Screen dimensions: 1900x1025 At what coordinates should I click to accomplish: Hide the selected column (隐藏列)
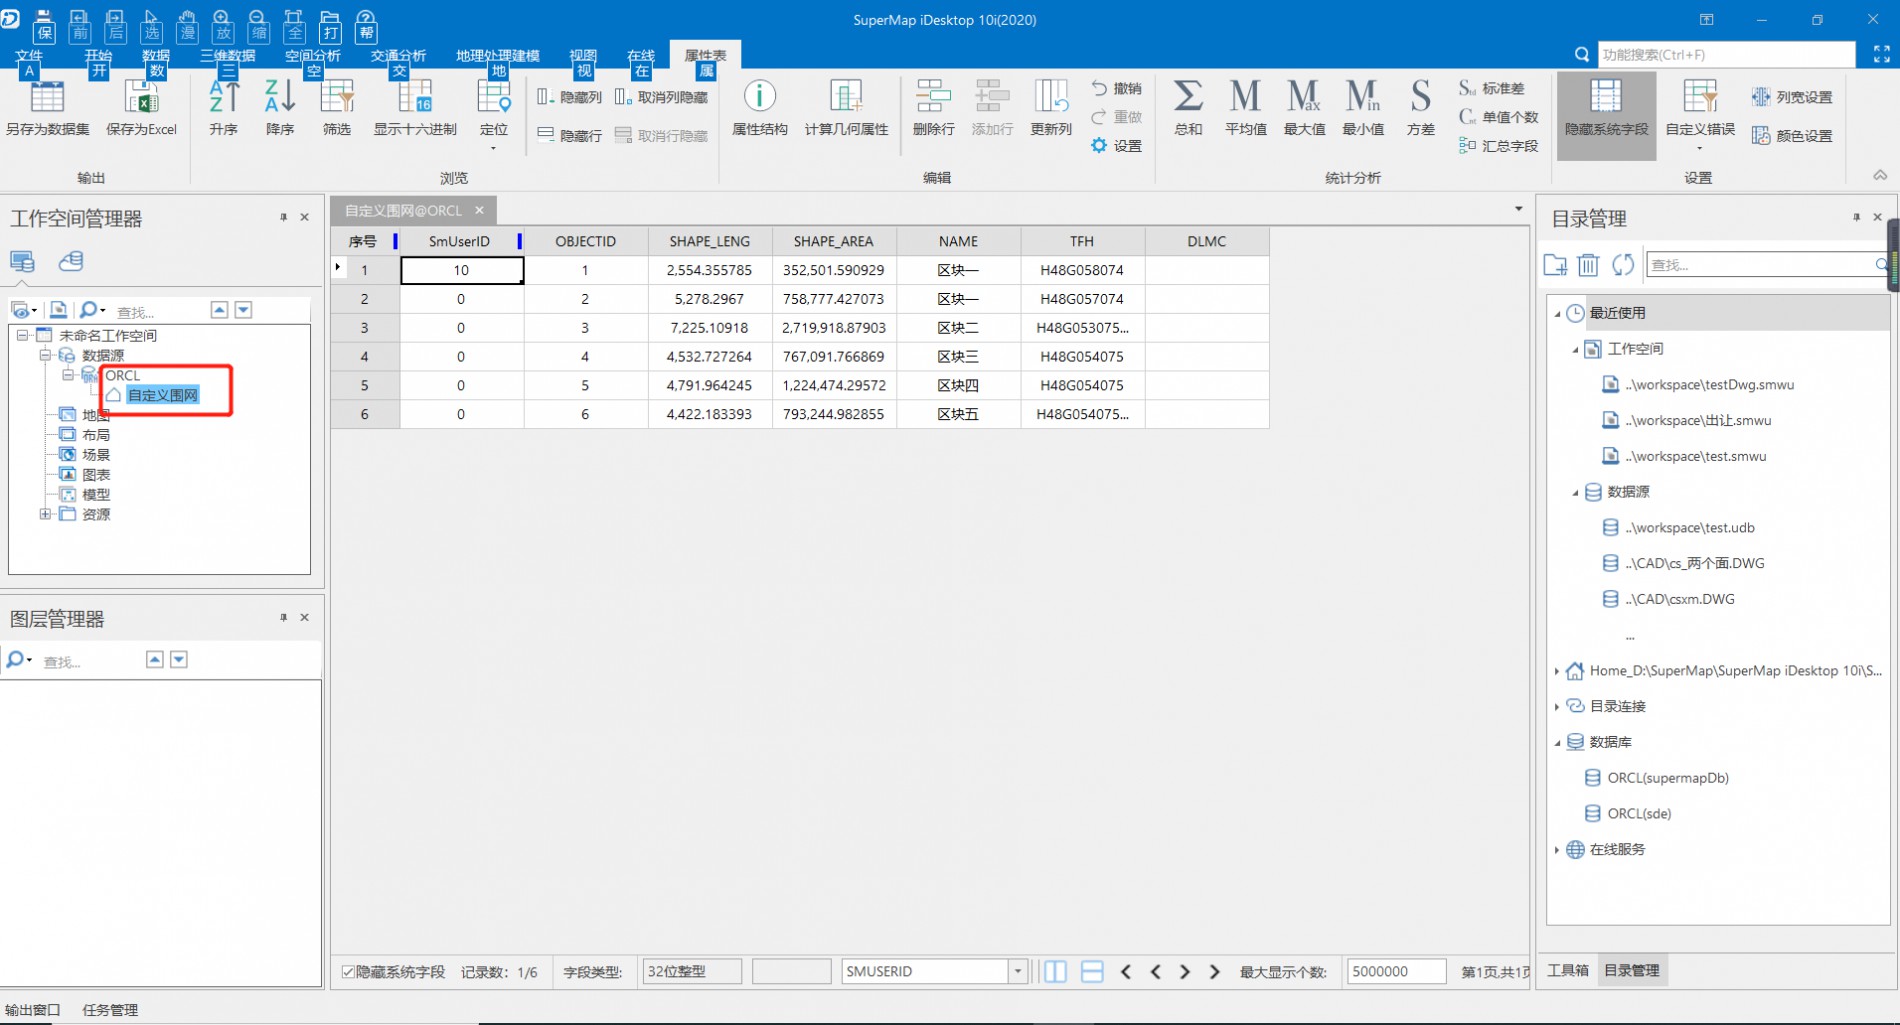point(569,97)
